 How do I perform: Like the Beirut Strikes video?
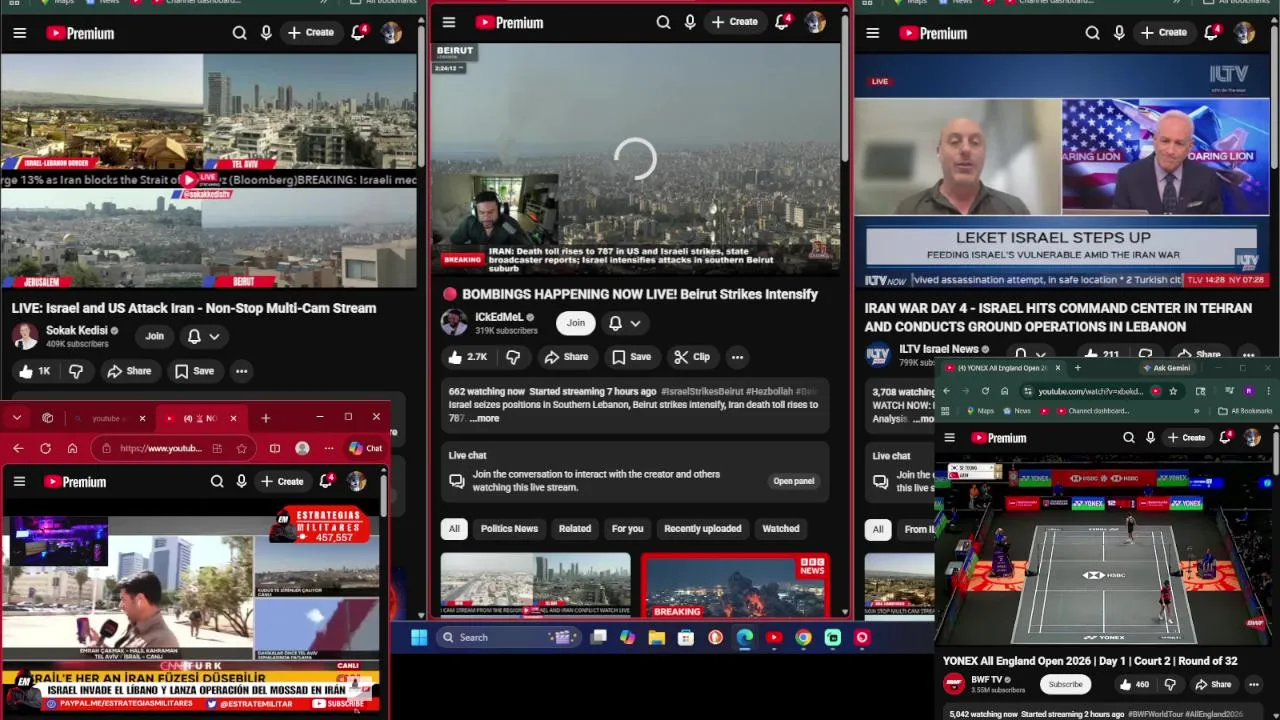point(467,357)
